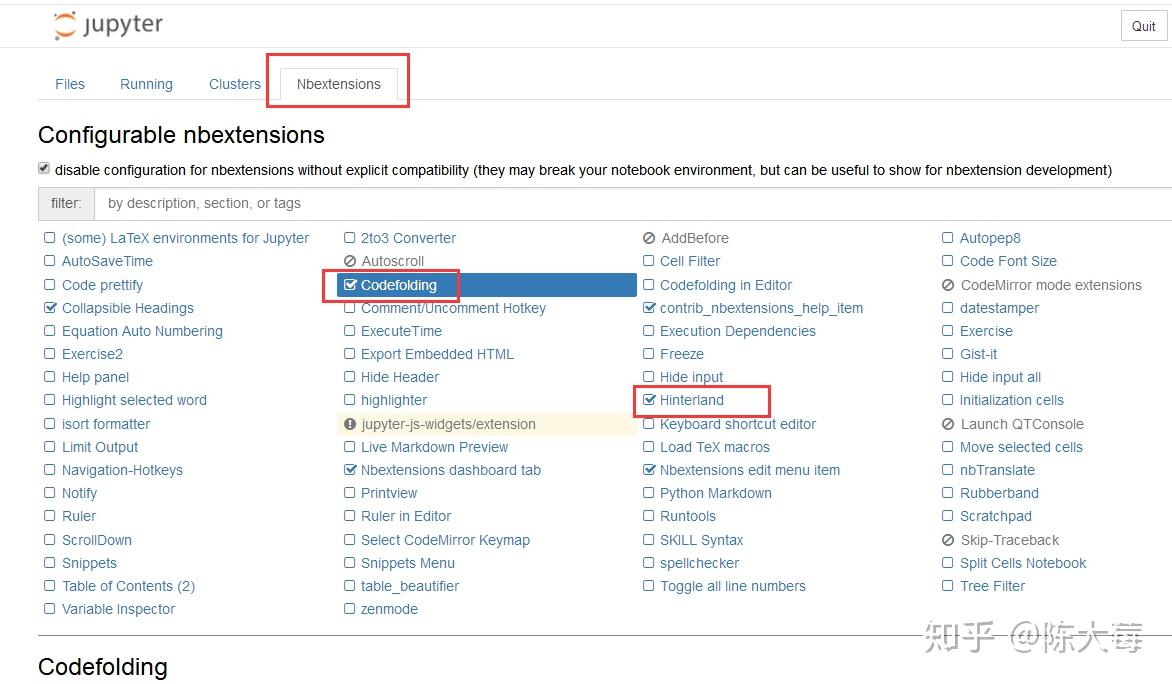Open the Running tab
Viewport: 1172px width, 684px height.
(146, 84)
